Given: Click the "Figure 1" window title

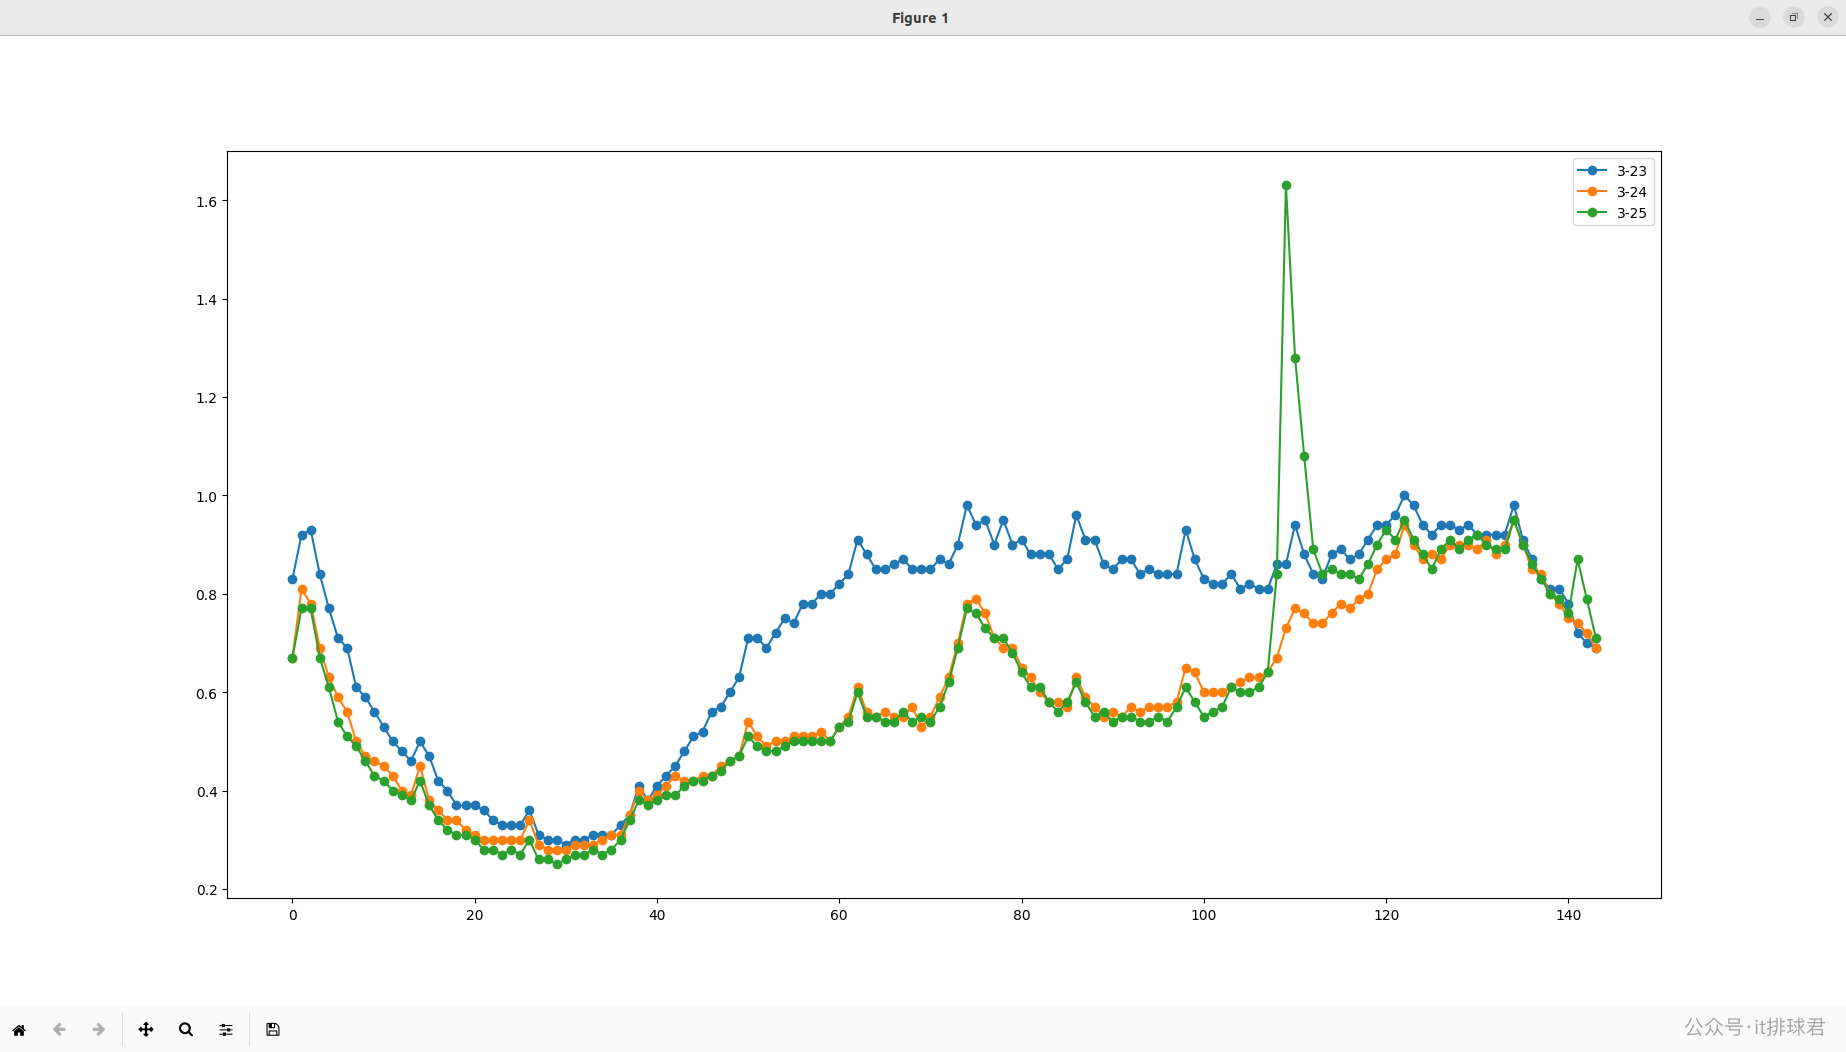Looking at the screenshot, I should coord(920,18).
